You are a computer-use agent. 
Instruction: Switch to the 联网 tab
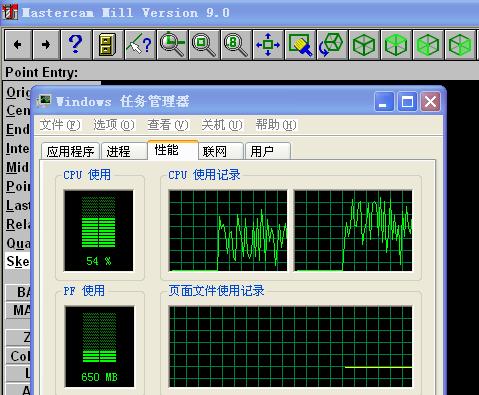(221, 151)
